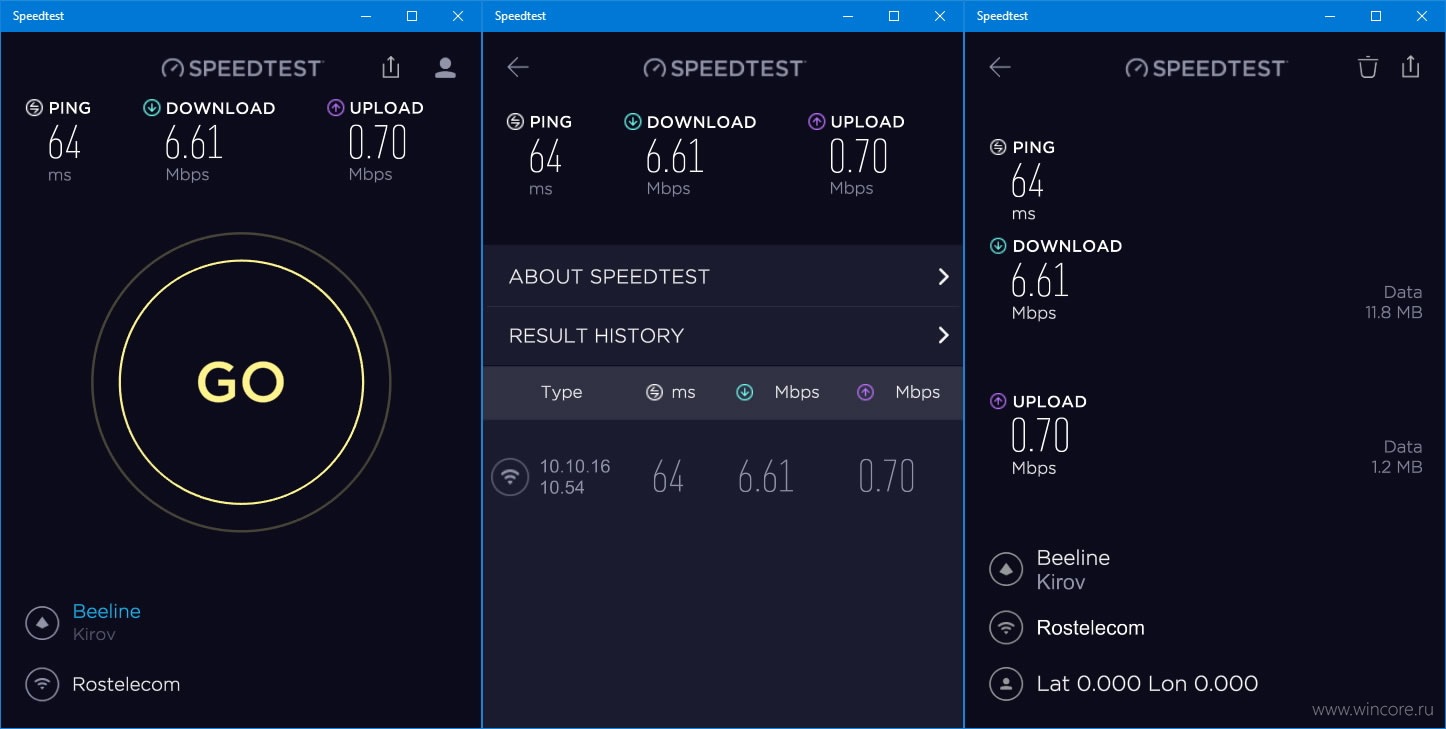
Task: Expand RESULT HISTORY chevron arrow
Action: pos(943,335)
